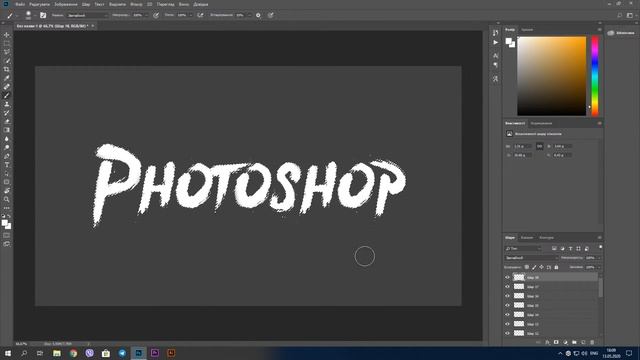The image size is (640, 360).
Task: Hide layer Шар 37 eye icon
Action: click(507, 287)
